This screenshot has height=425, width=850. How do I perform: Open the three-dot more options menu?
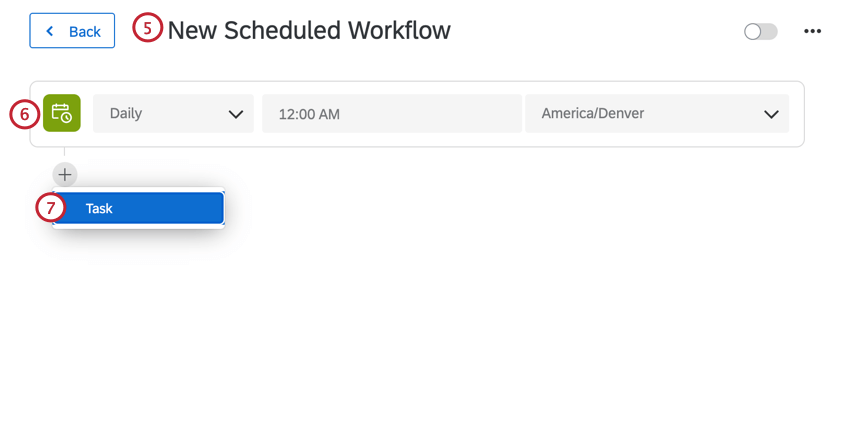(812, 31)
